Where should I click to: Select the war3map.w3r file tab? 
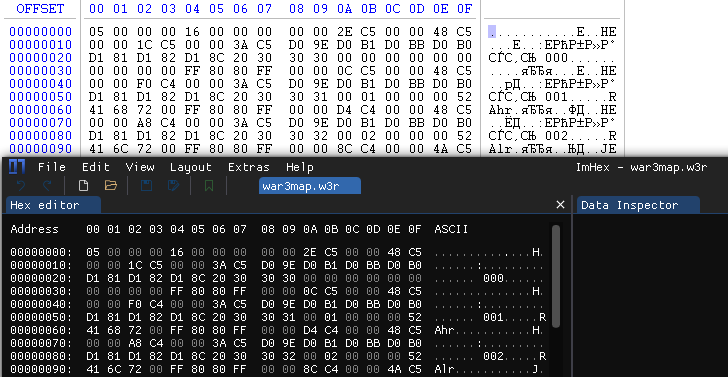coord(310,186)
